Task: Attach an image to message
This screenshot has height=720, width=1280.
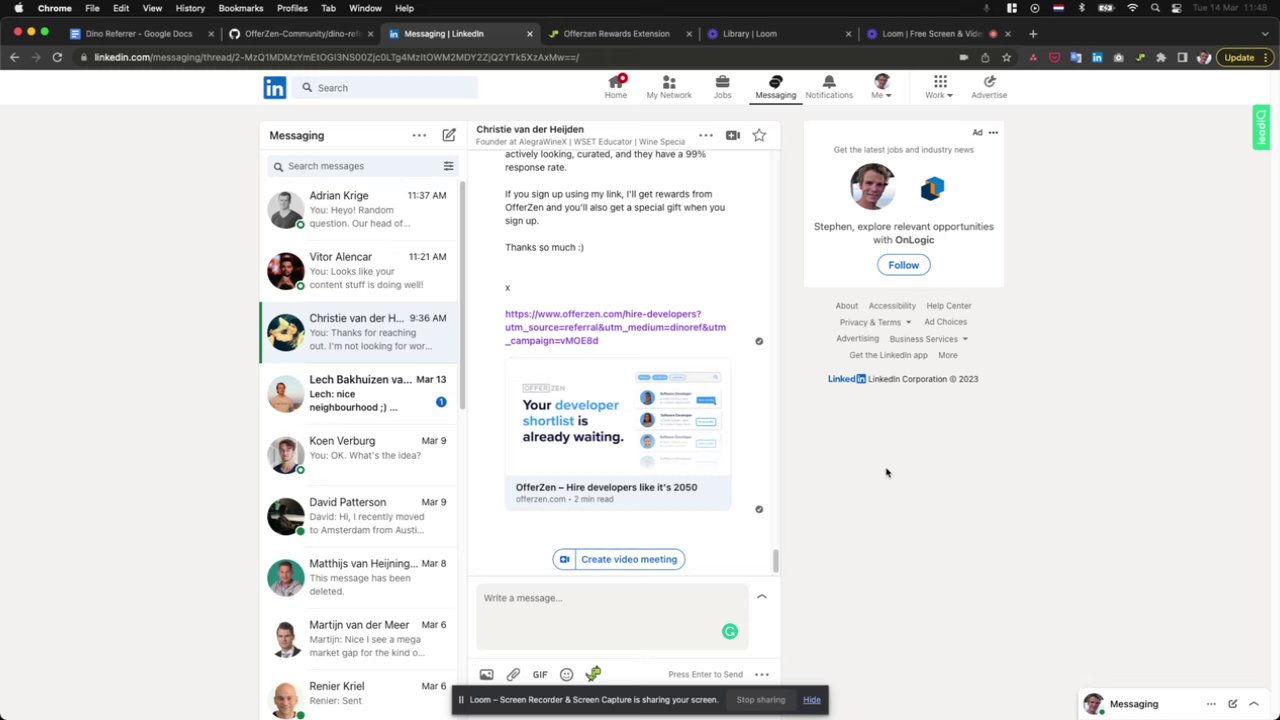Action: 486,675
